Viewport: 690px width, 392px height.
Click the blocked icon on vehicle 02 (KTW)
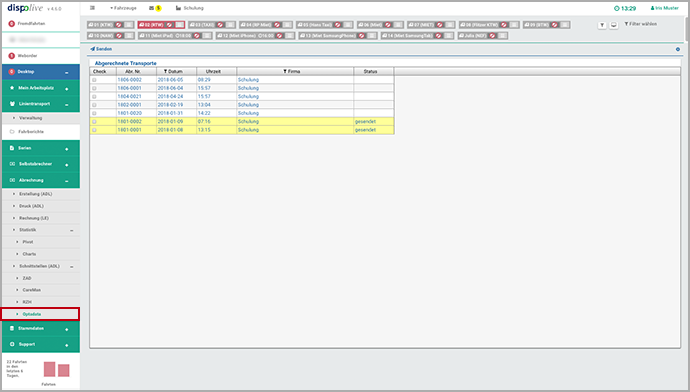(x=169, y=25)
